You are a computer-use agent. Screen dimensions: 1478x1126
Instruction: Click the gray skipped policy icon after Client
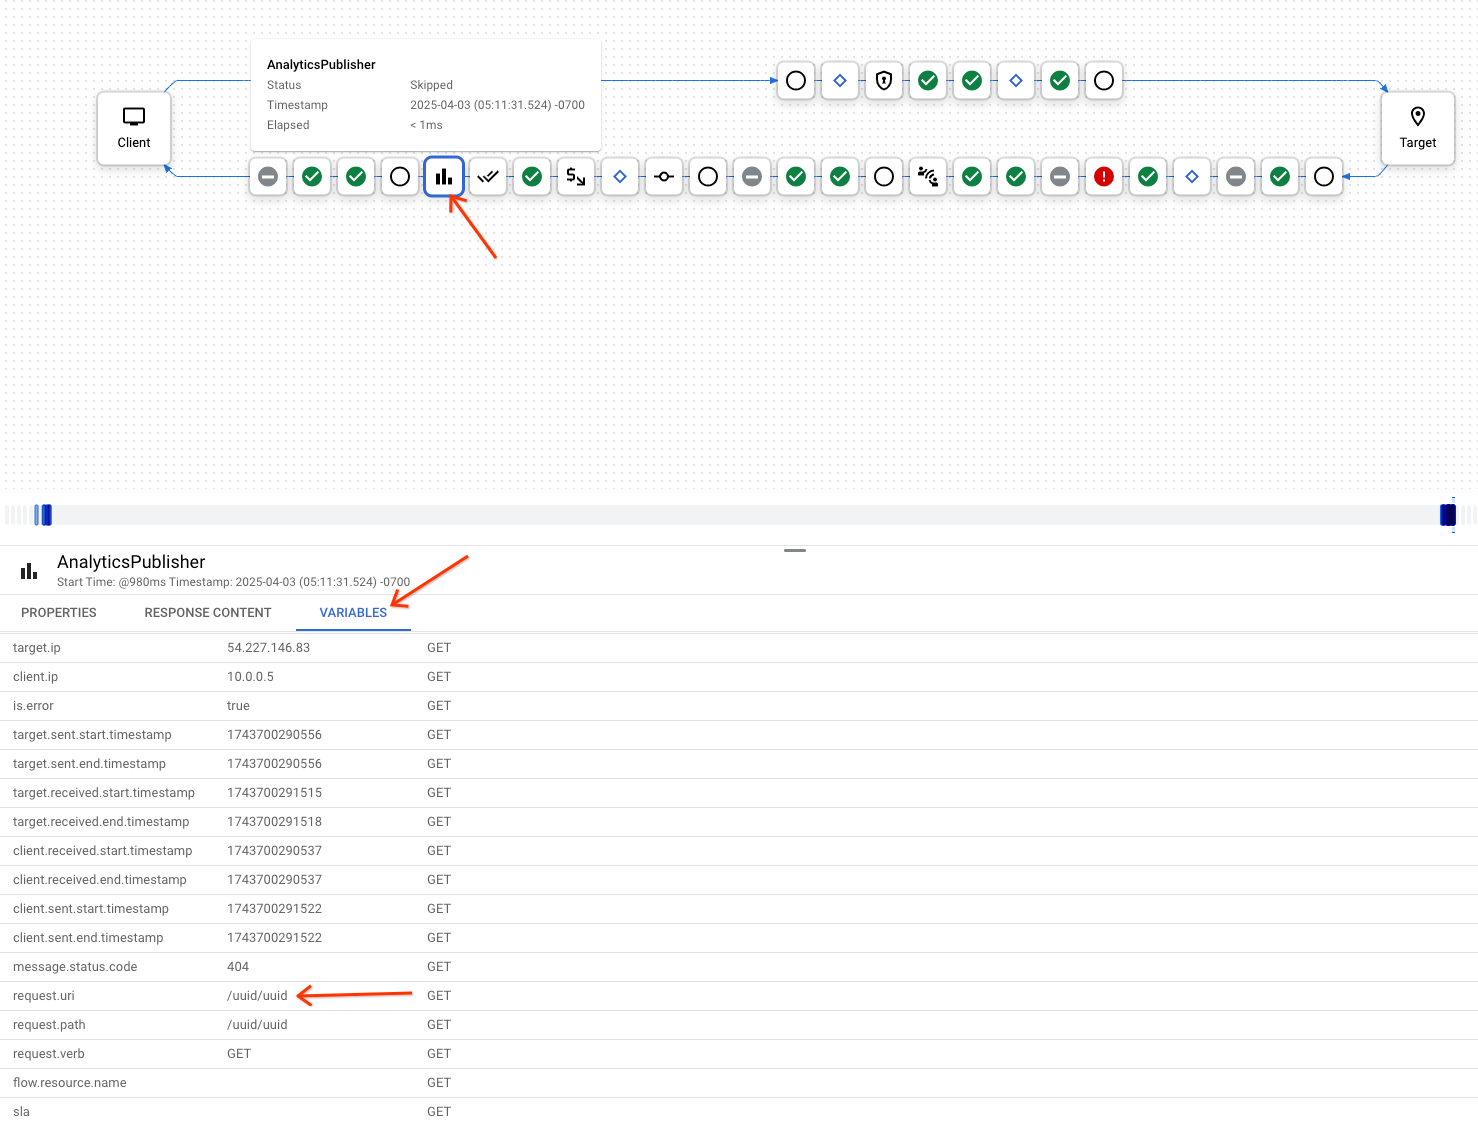click(268, 176)
